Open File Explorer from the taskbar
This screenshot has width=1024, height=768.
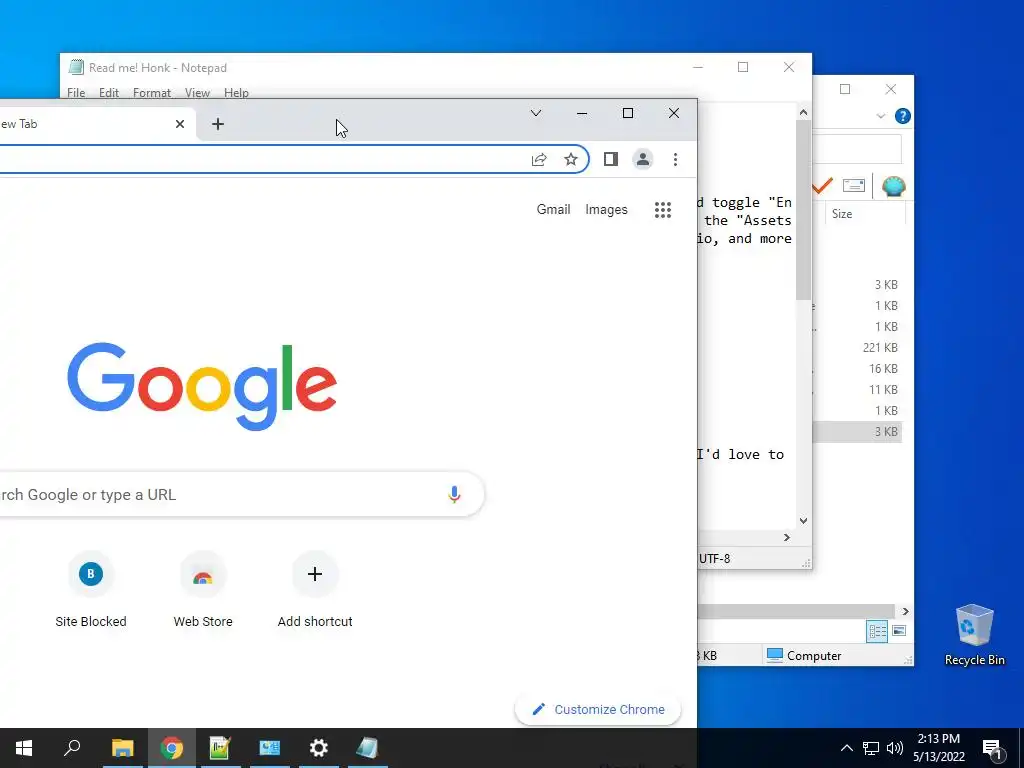[x=122, y=748]
